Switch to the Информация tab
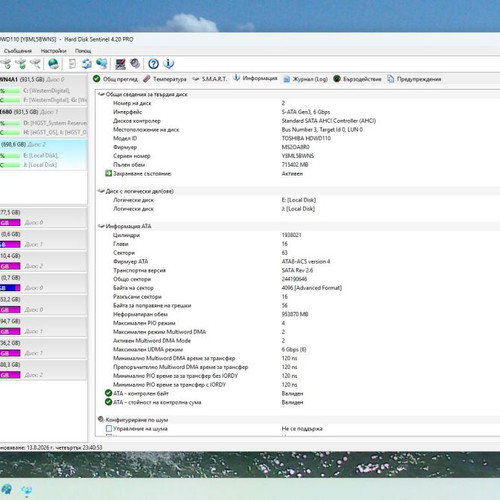Viewport: 500px width, 500px height. click(x=255, y=78)
